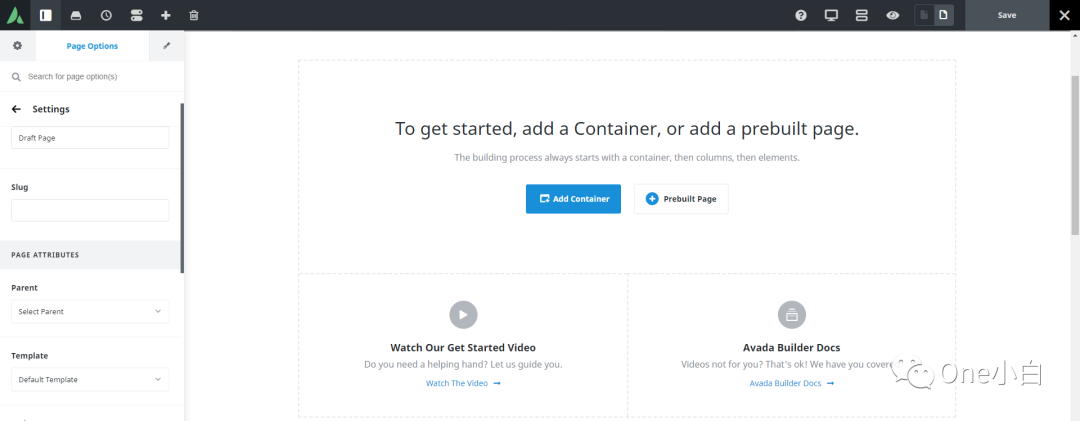Open the Default Template dropdown
The width and height of the screenshot is (1080, 421).
[90, 380]
